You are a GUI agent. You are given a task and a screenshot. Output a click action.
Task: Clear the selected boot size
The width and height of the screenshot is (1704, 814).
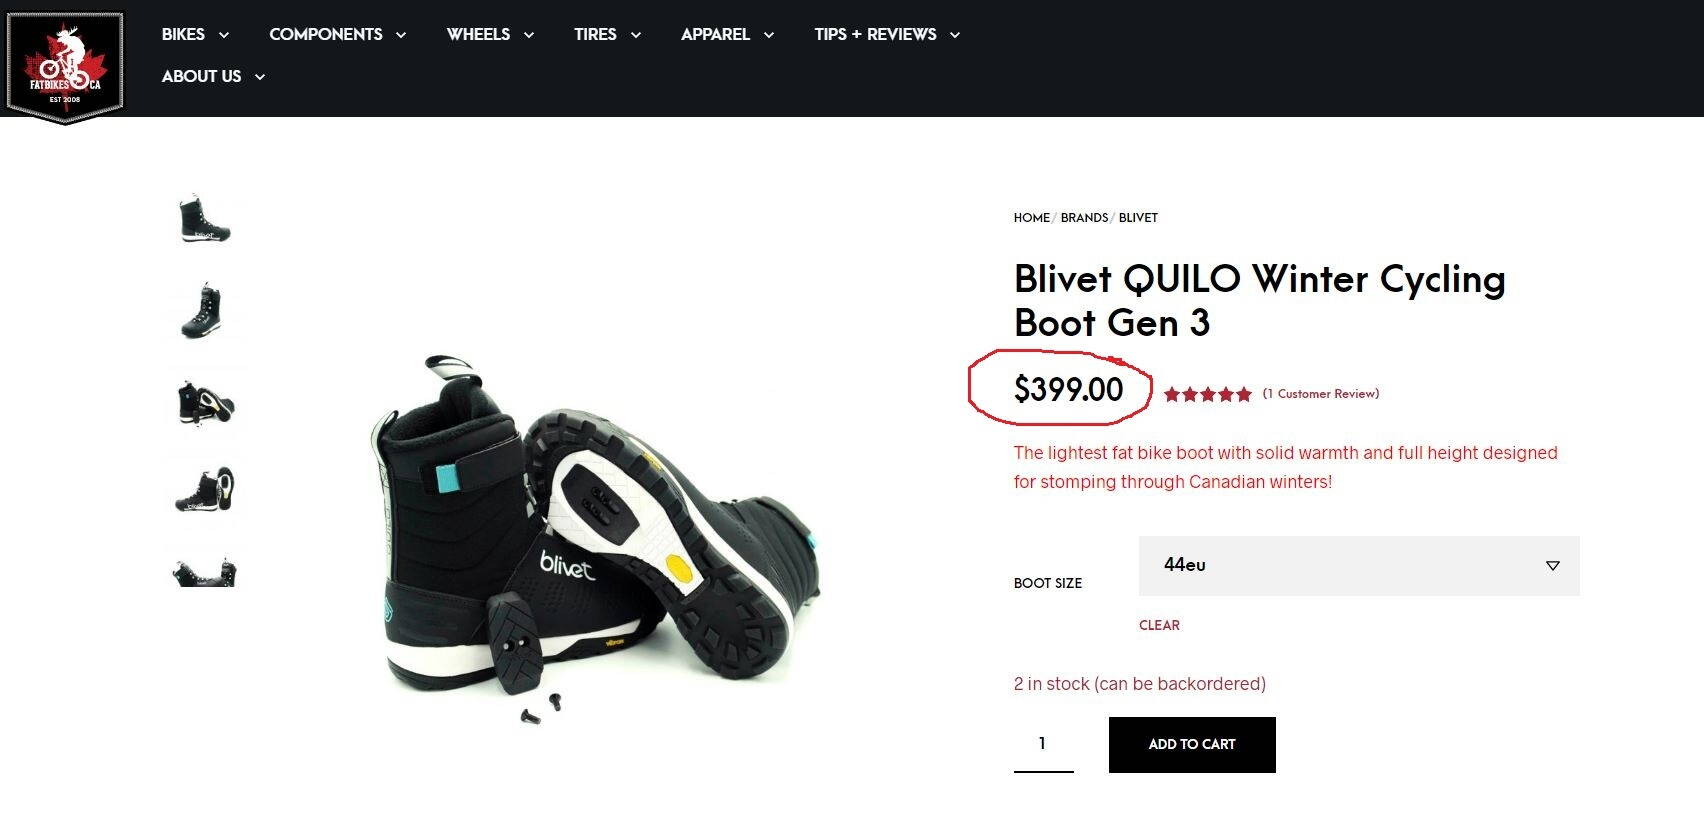pyautogui.click(x=1159, y=625)
